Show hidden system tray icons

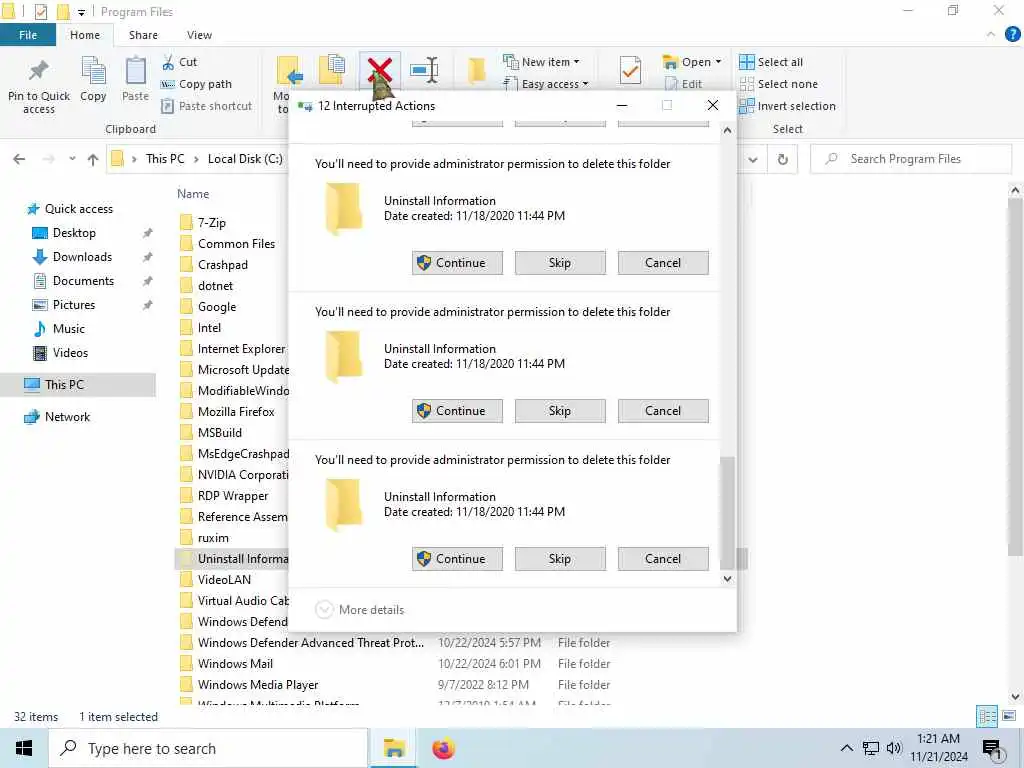point(846,748)
